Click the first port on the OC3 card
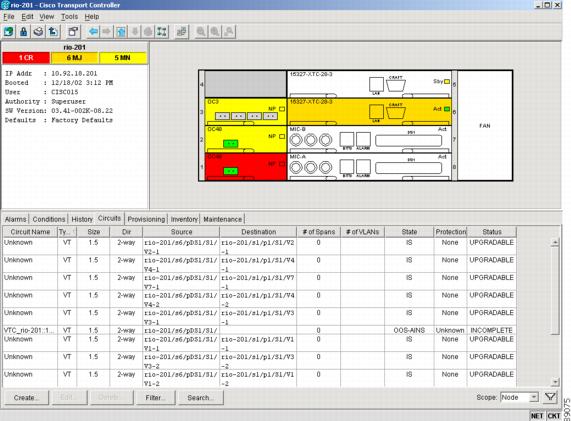This screenshot has width=571, height=421. (x=223, y=116)
